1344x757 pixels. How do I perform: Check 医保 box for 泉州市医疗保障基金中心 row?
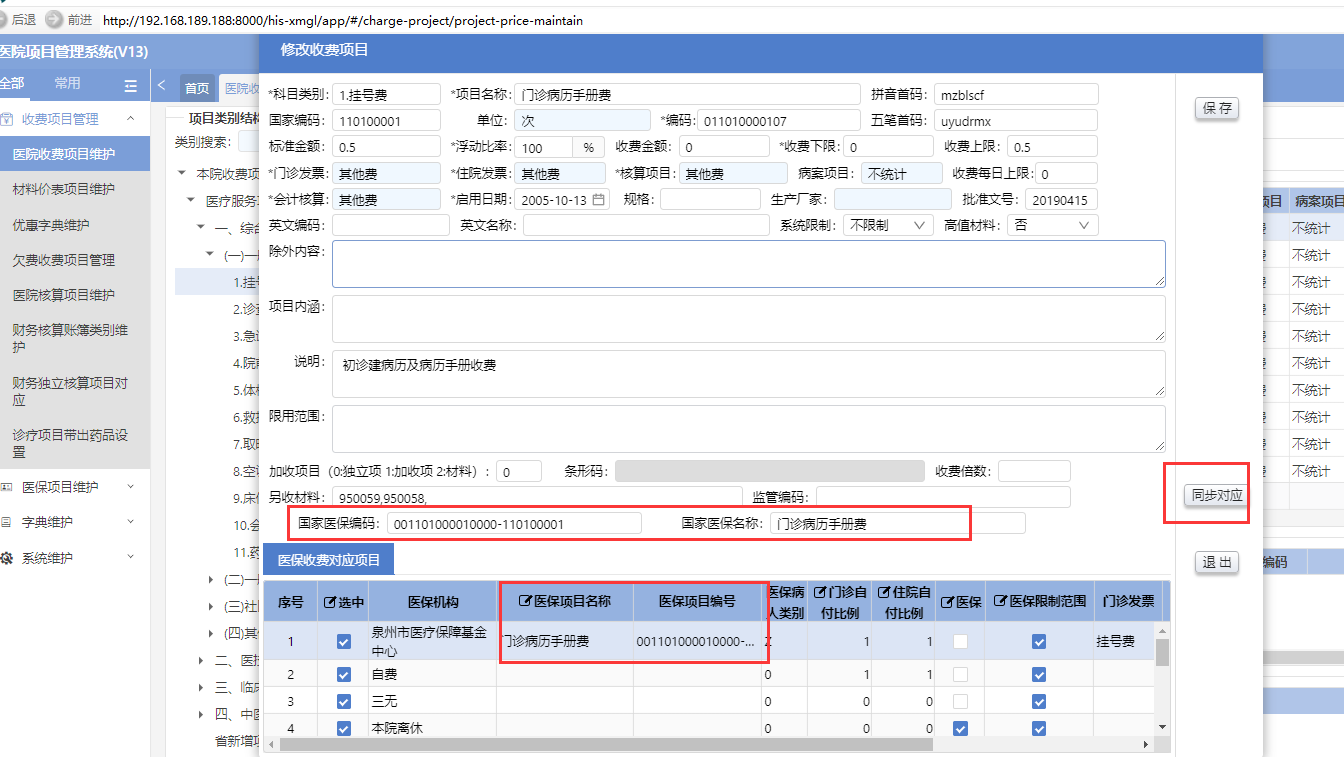click(960, 642)
